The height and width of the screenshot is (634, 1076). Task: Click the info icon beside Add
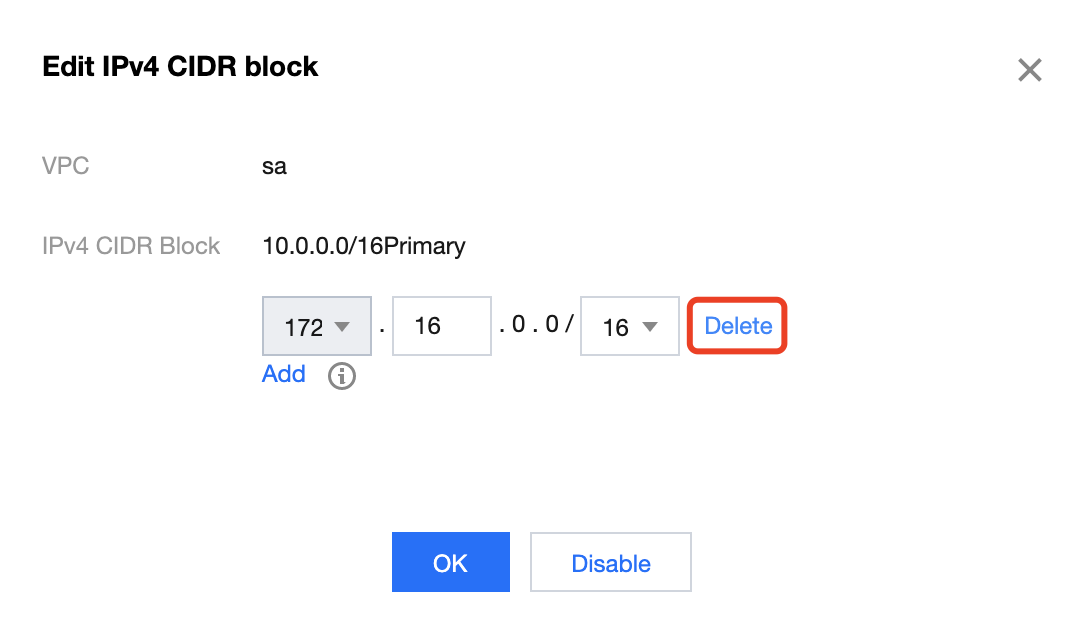tap(341, 376)
